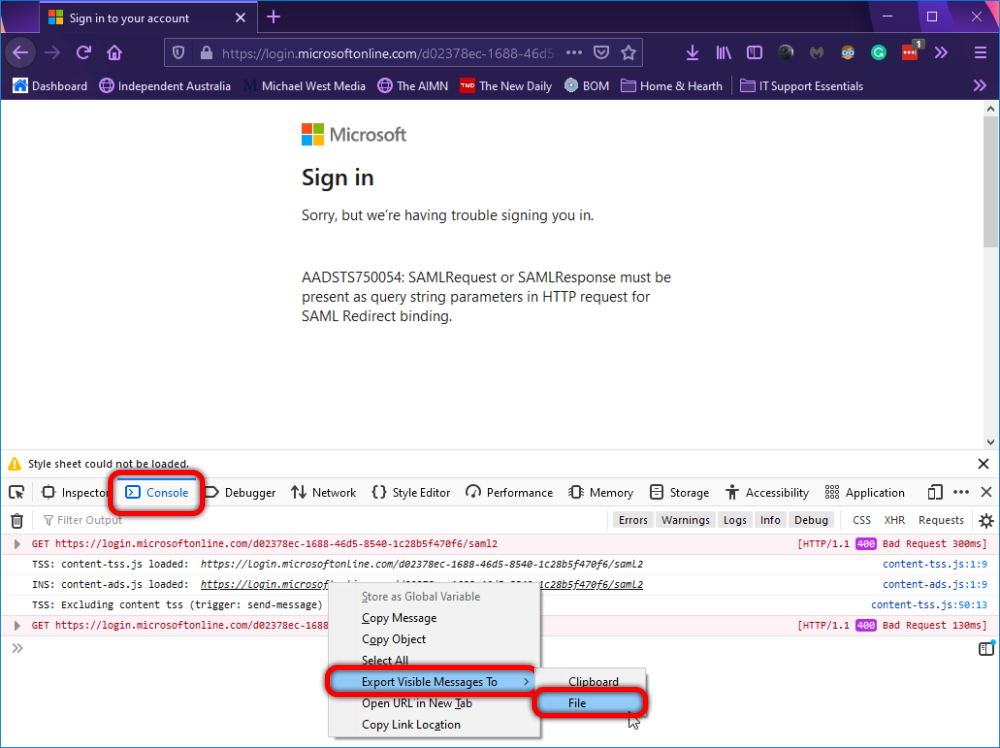Screen dimensions: 1000x748
Task: Open the Dashboard bookmark
Action: coord(50,85)
